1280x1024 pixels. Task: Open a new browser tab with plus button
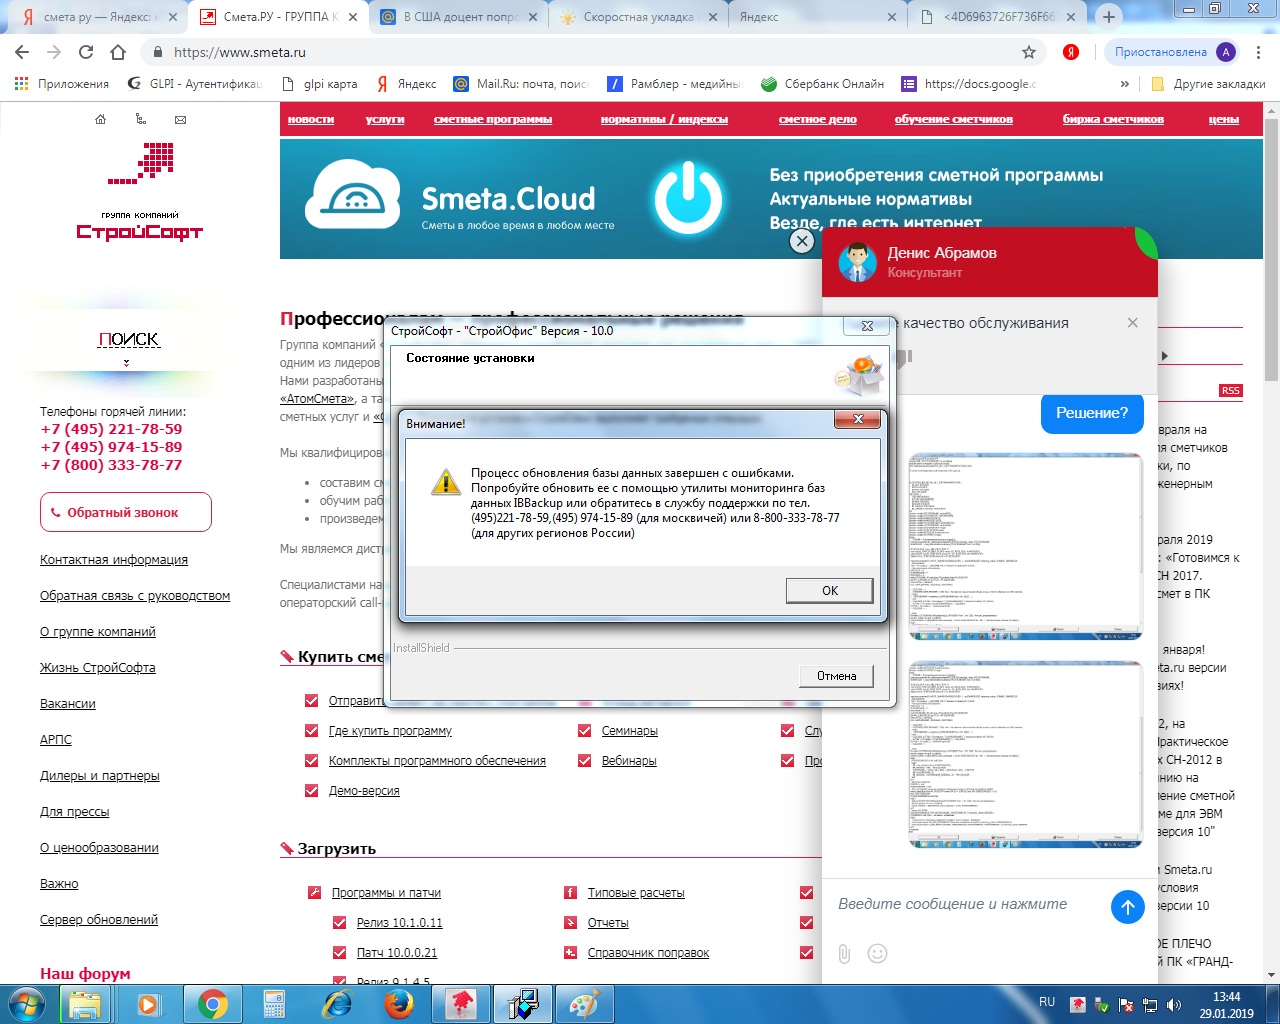click(x=1108, y=16)
